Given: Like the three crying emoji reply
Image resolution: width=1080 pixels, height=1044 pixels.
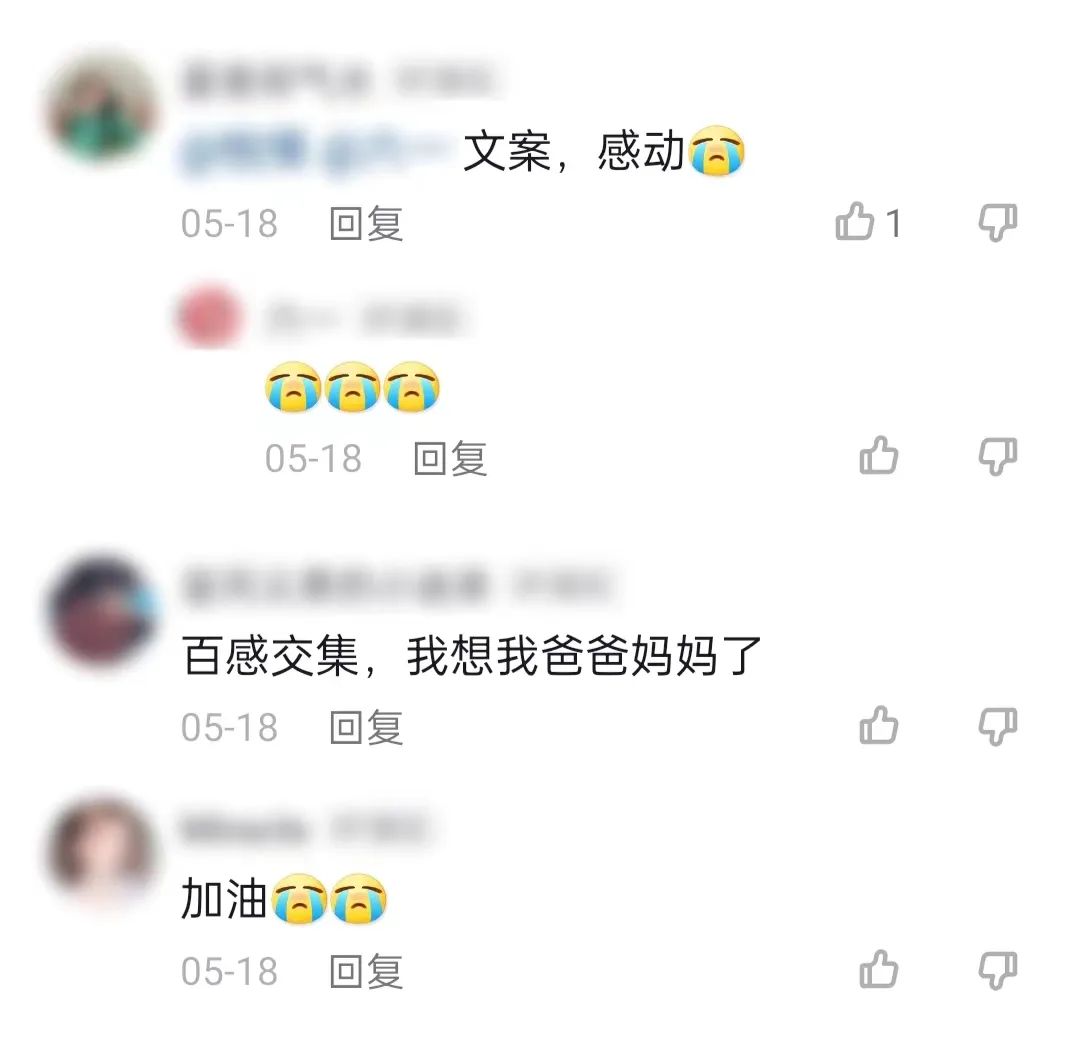Looking at the screenshot, I should pyautogui.click(x=879, y=455).
